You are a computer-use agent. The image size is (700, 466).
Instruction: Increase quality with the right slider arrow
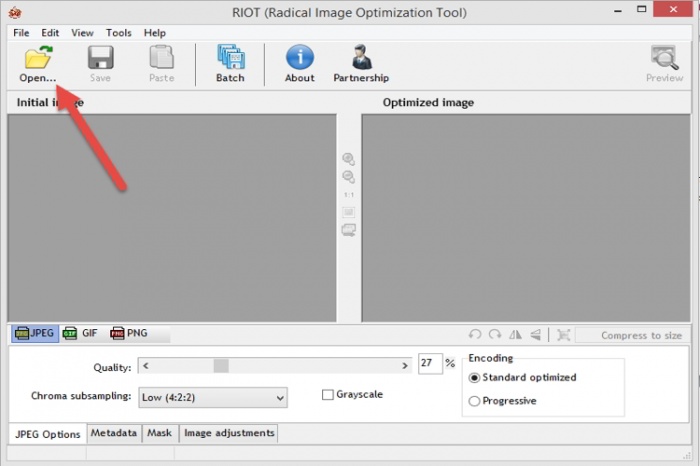[404, 366]
